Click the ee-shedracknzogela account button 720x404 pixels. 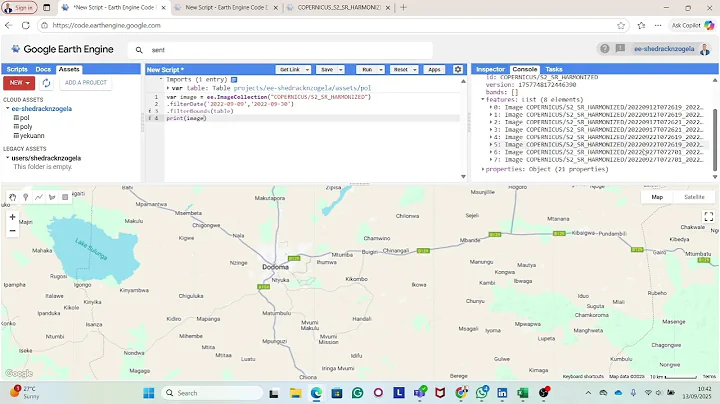(x=664, y=49)
